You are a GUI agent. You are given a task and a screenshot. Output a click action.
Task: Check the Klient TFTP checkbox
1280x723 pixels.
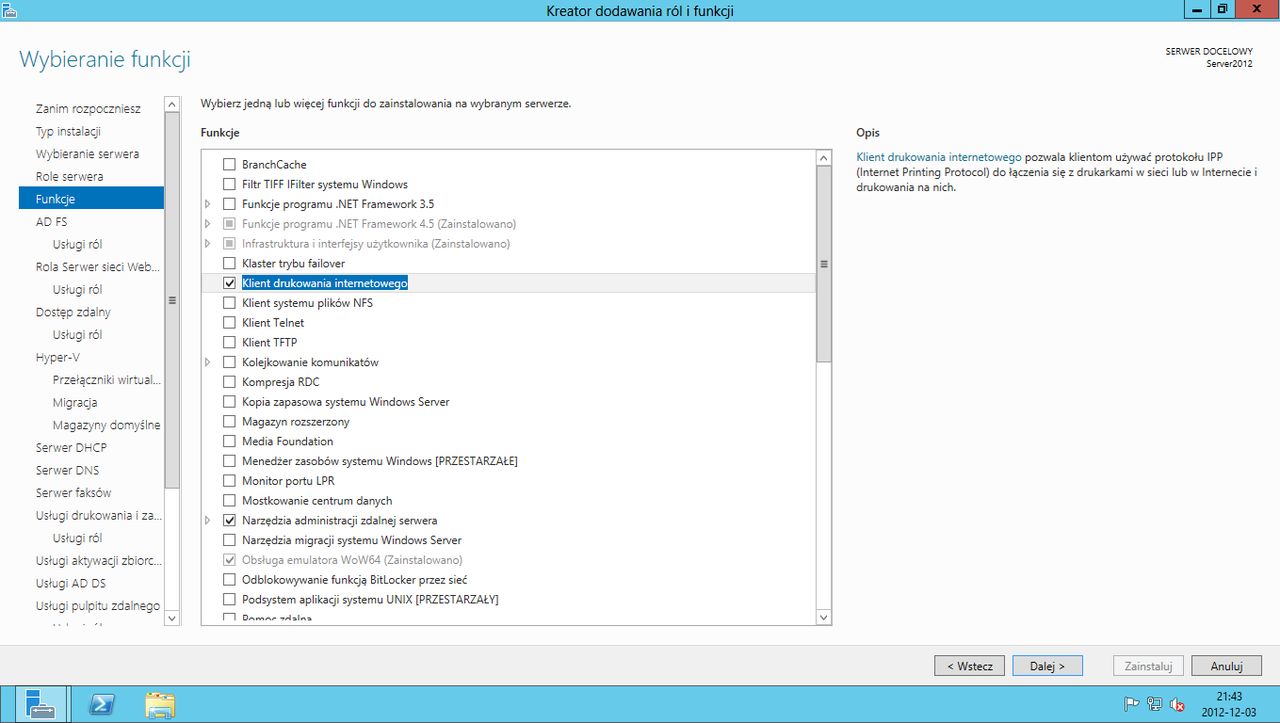tap(229, 342)
